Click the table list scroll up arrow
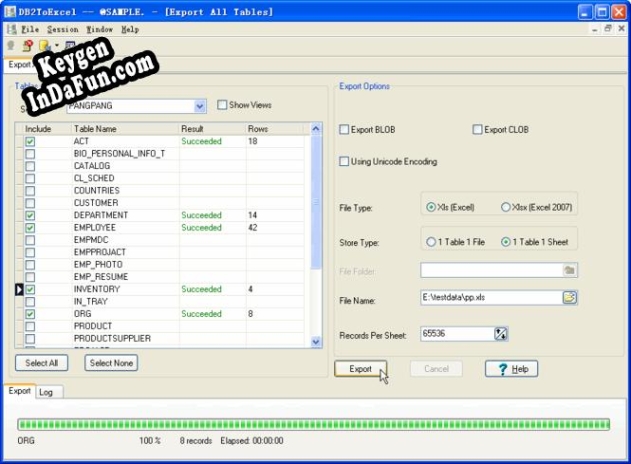Image resolution: width=631 pixels, height=464 pixels. [x=316, y=129]
